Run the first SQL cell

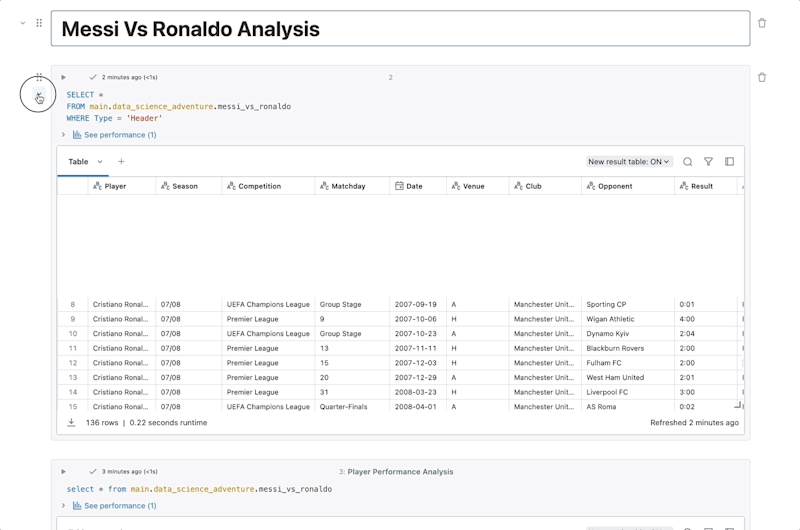coord(64,77)
